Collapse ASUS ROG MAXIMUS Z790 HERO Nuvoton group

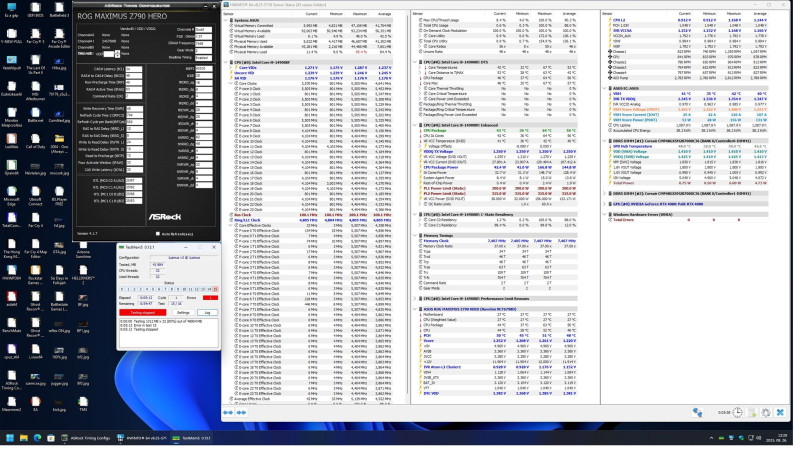click(416, 309)
